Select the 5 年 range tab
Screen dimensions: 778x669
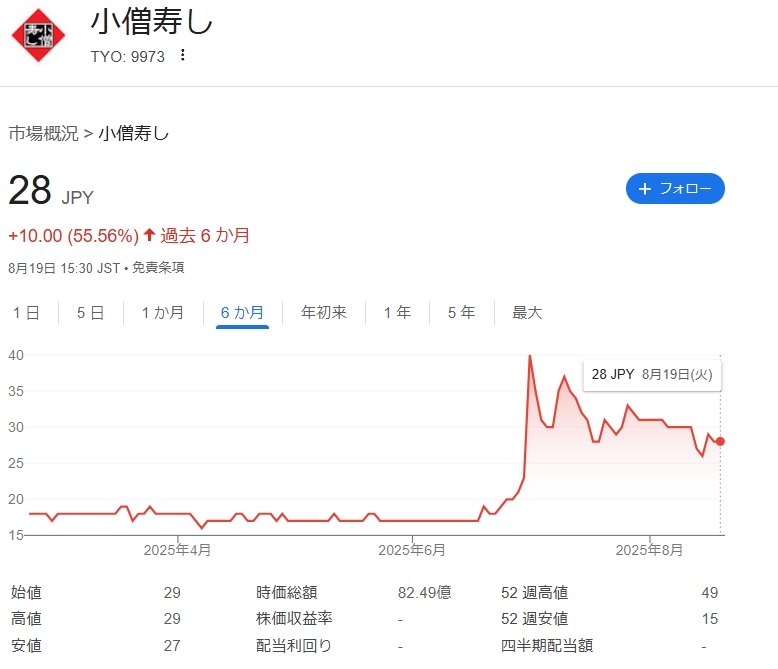pos(461,313)
